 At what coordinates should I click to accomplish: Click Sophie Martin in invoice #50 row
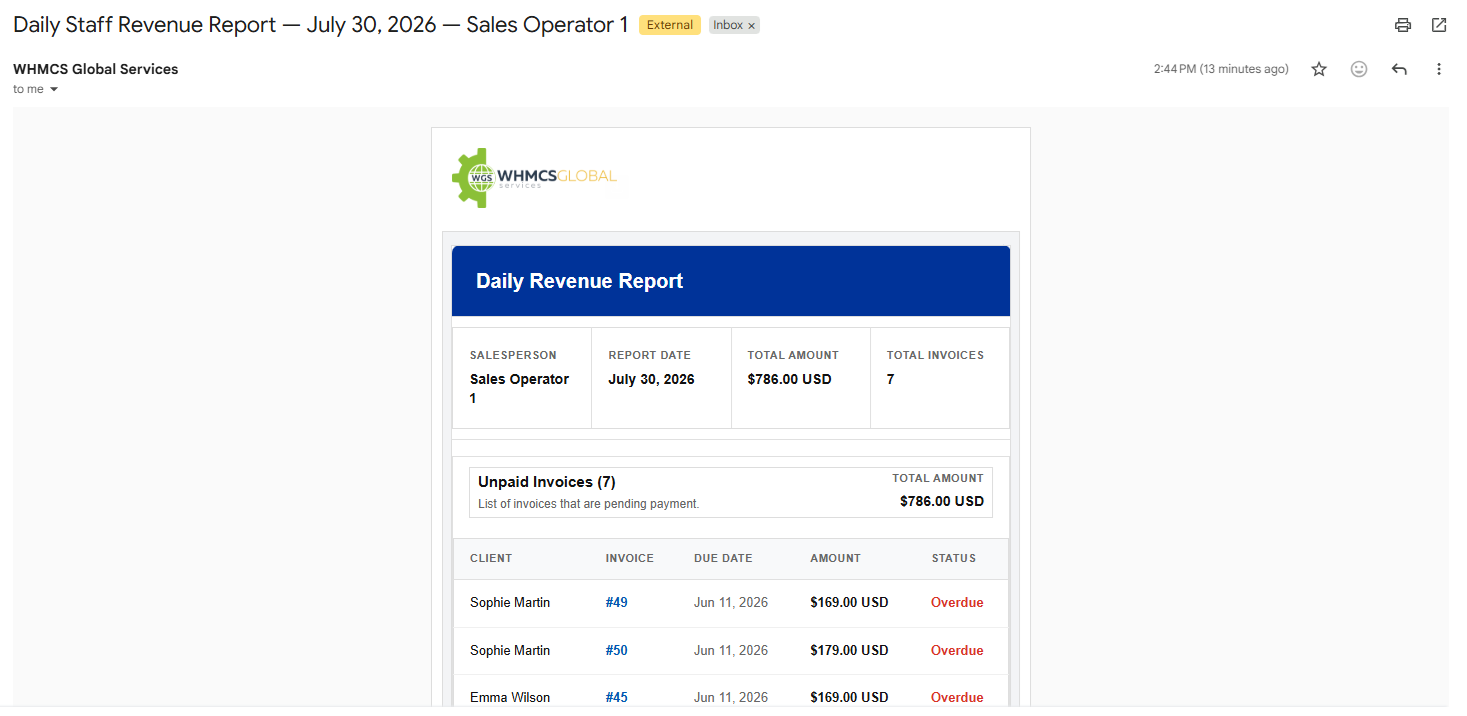point(510,651)
